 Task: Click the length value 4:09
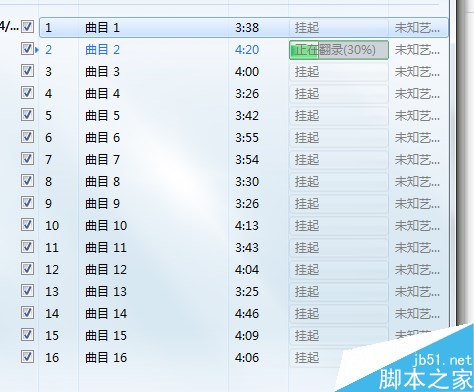247,336
